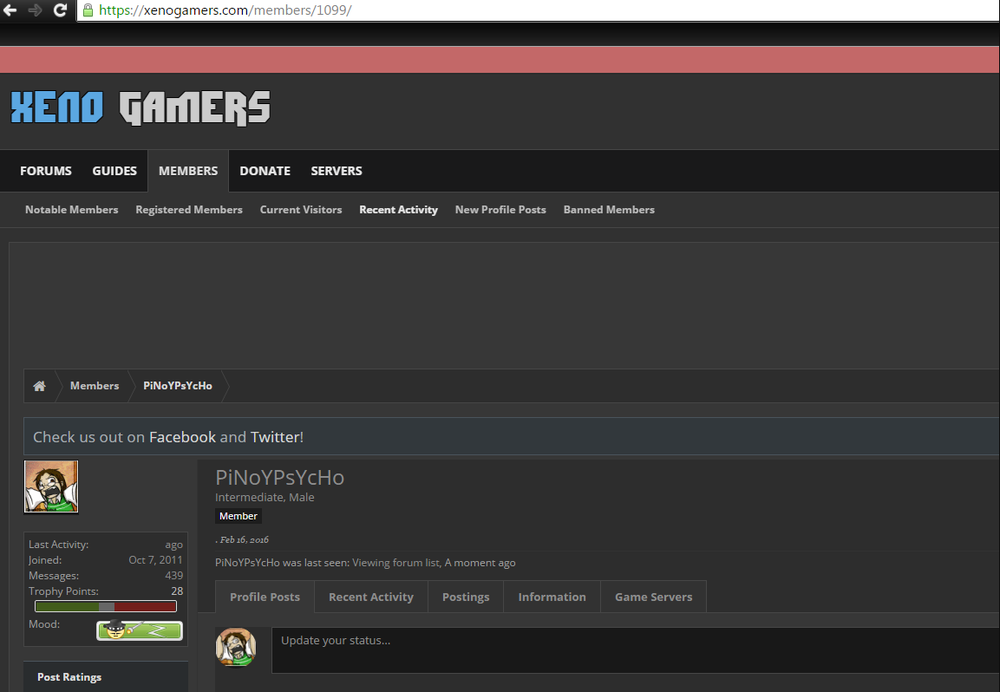Viewport: 1000px width, 692px height.
Task: Switch to the Game Servers tab
Action: click(654, 597)
